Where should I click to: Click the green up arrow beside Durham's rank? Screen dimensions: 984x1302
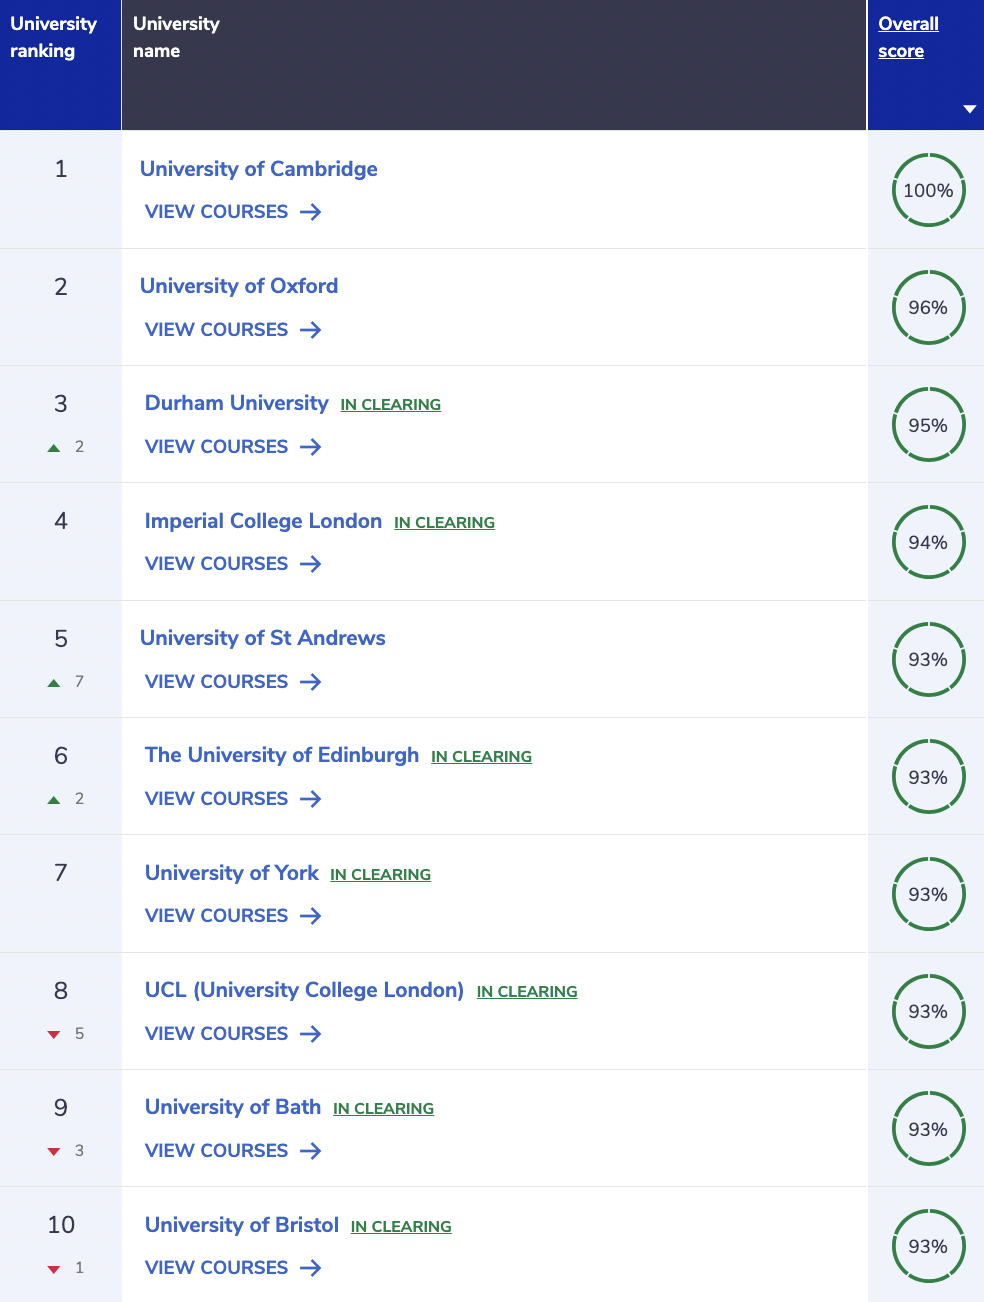[54, 448]
